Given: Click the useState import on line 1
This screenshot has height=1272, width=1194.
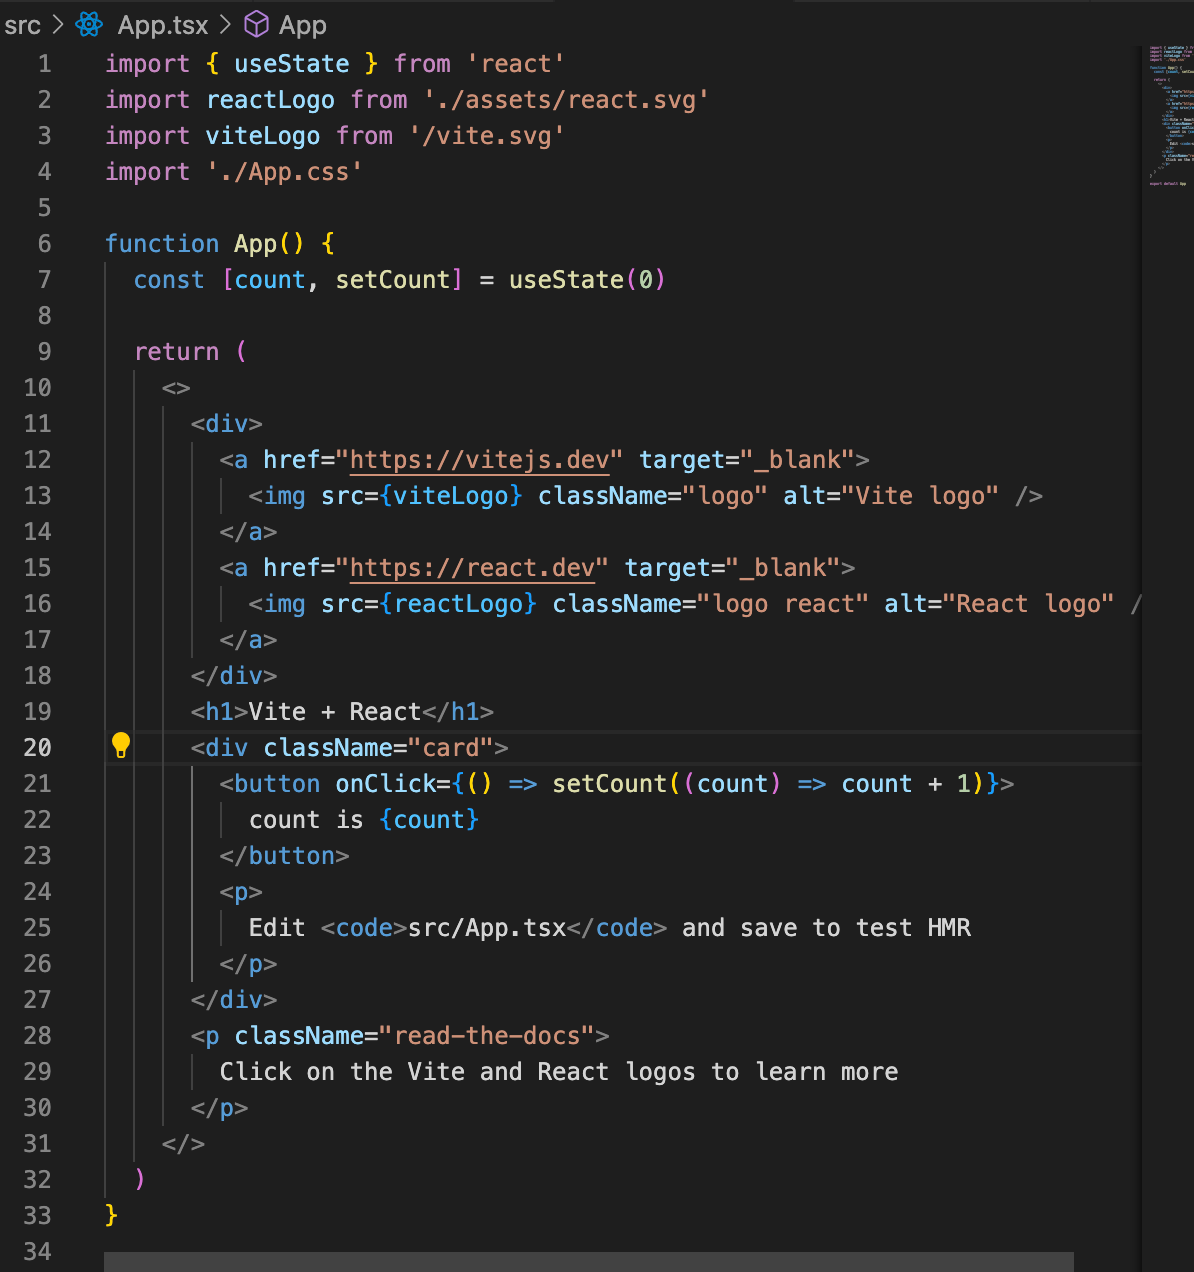Looking at the screenshot, I should coord(291,63).
